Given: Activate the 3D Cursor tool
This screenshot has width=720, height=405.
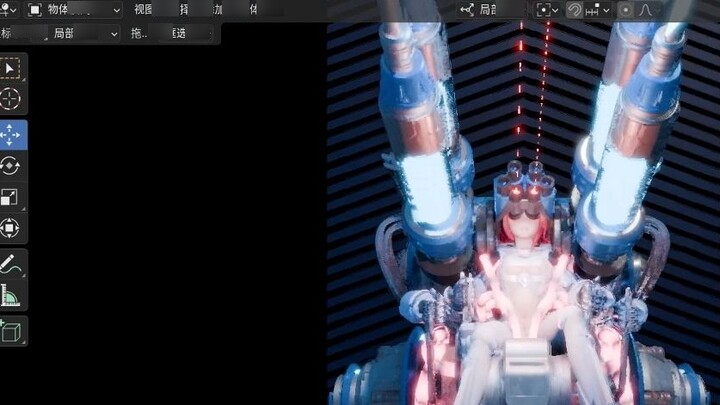Looking at the screenshot, I should pyautogui.click(x=11, y=99).
